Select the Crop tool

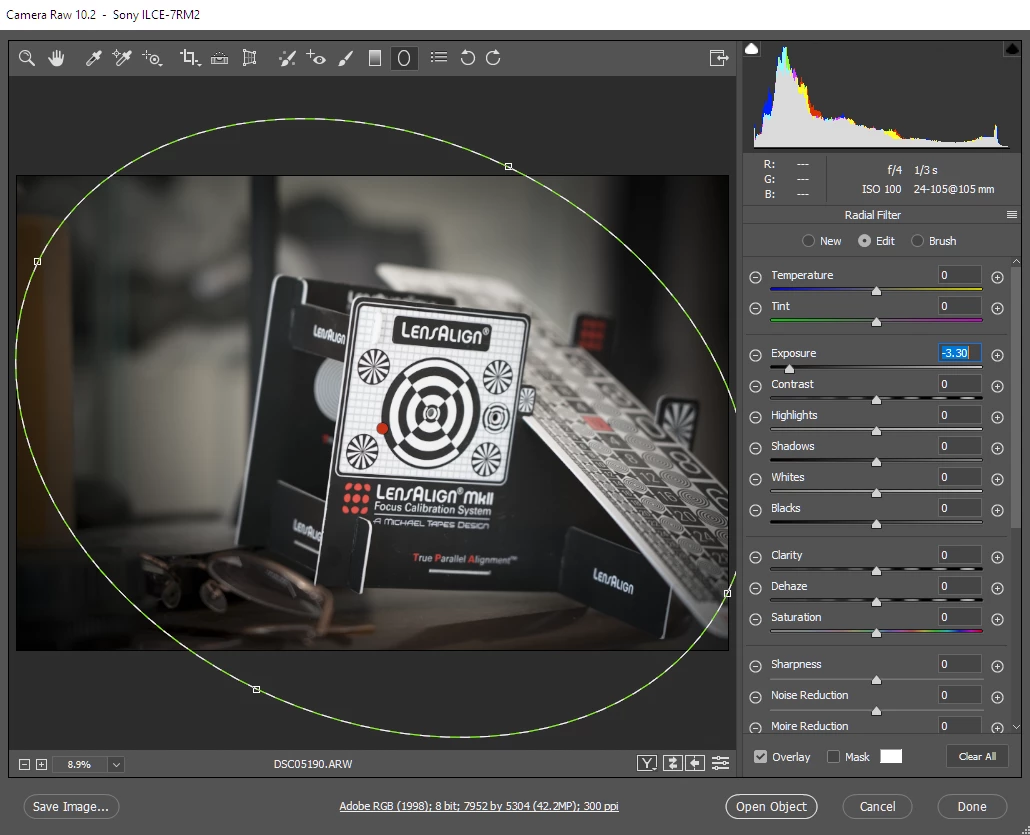(190, 58)
